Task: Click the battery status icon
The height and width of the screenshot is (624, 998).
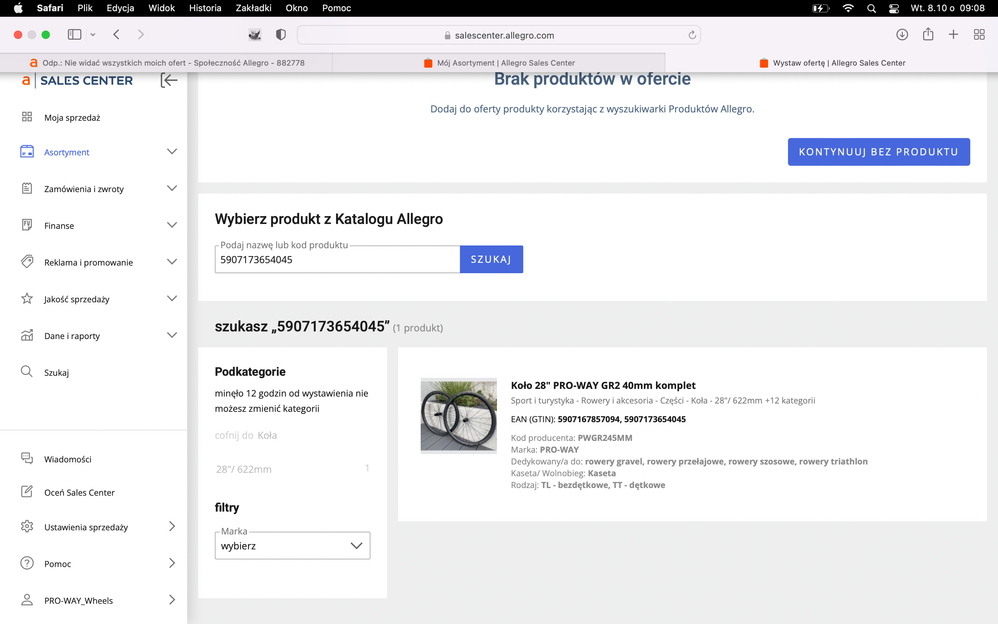Action: tap(820, 8)
